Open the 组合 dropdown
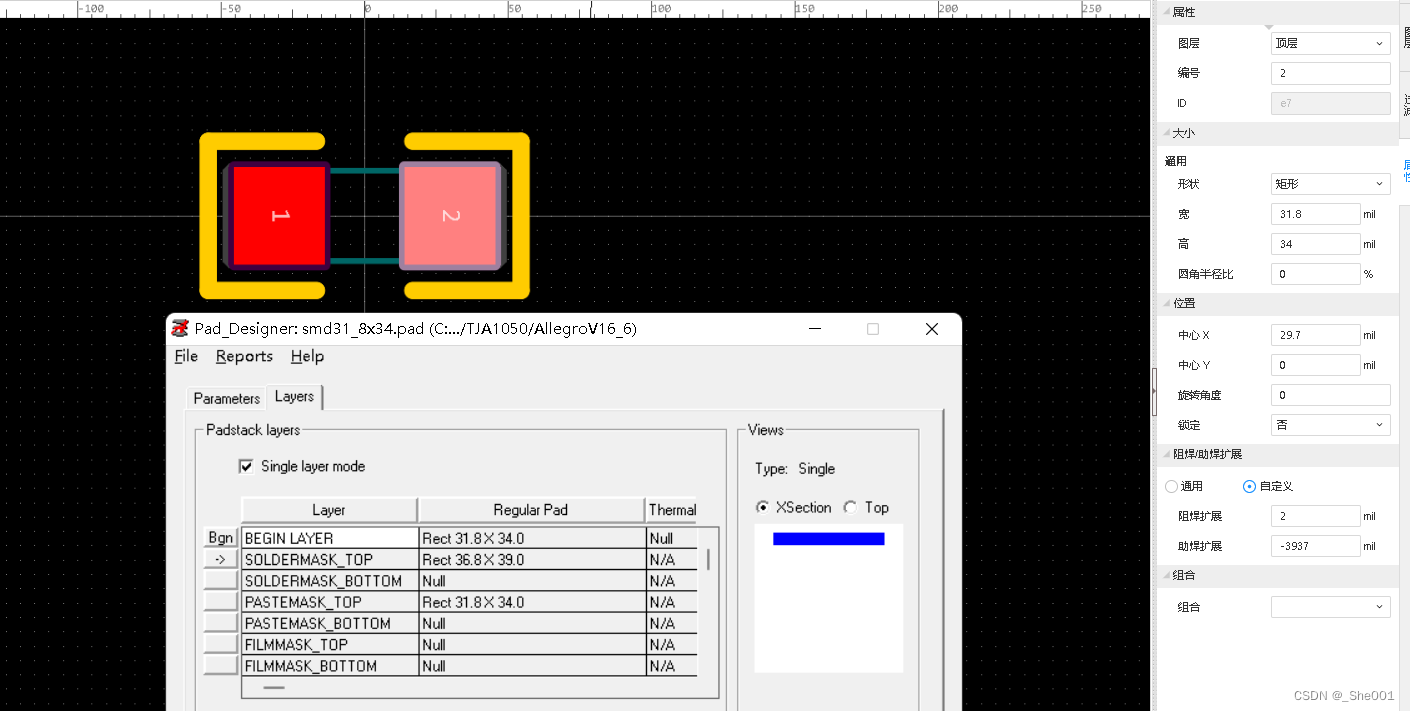The height and width of the screenshot is (711, 1410). [x=1330, y=607]
